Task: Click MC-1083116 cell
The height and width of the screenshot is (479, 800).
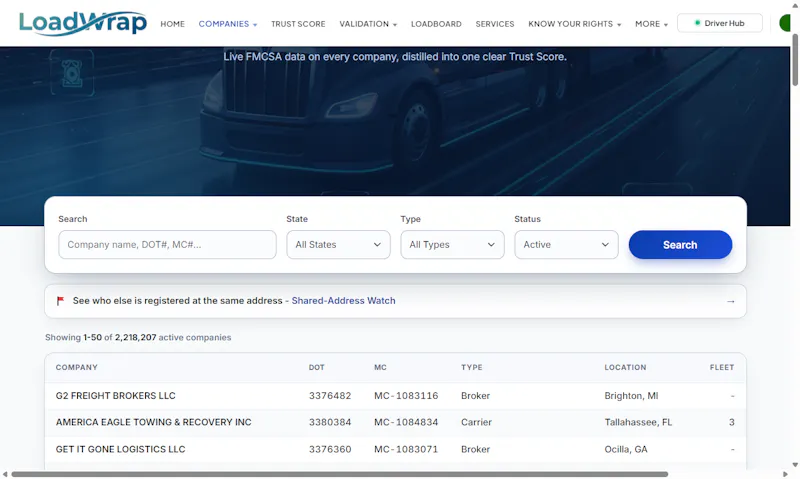Action: [406, 396]
